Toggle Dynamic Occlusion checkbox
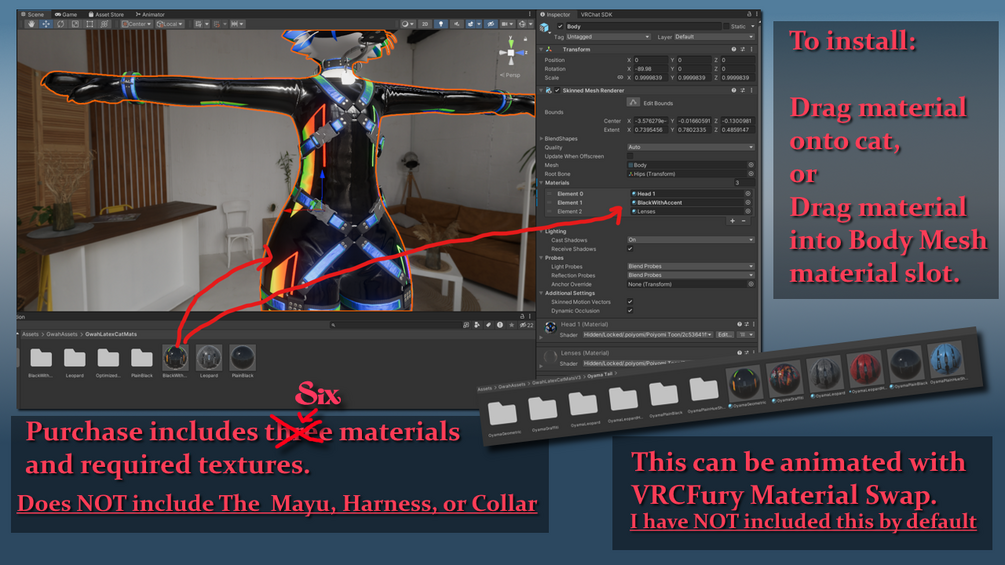 (630, 311)
